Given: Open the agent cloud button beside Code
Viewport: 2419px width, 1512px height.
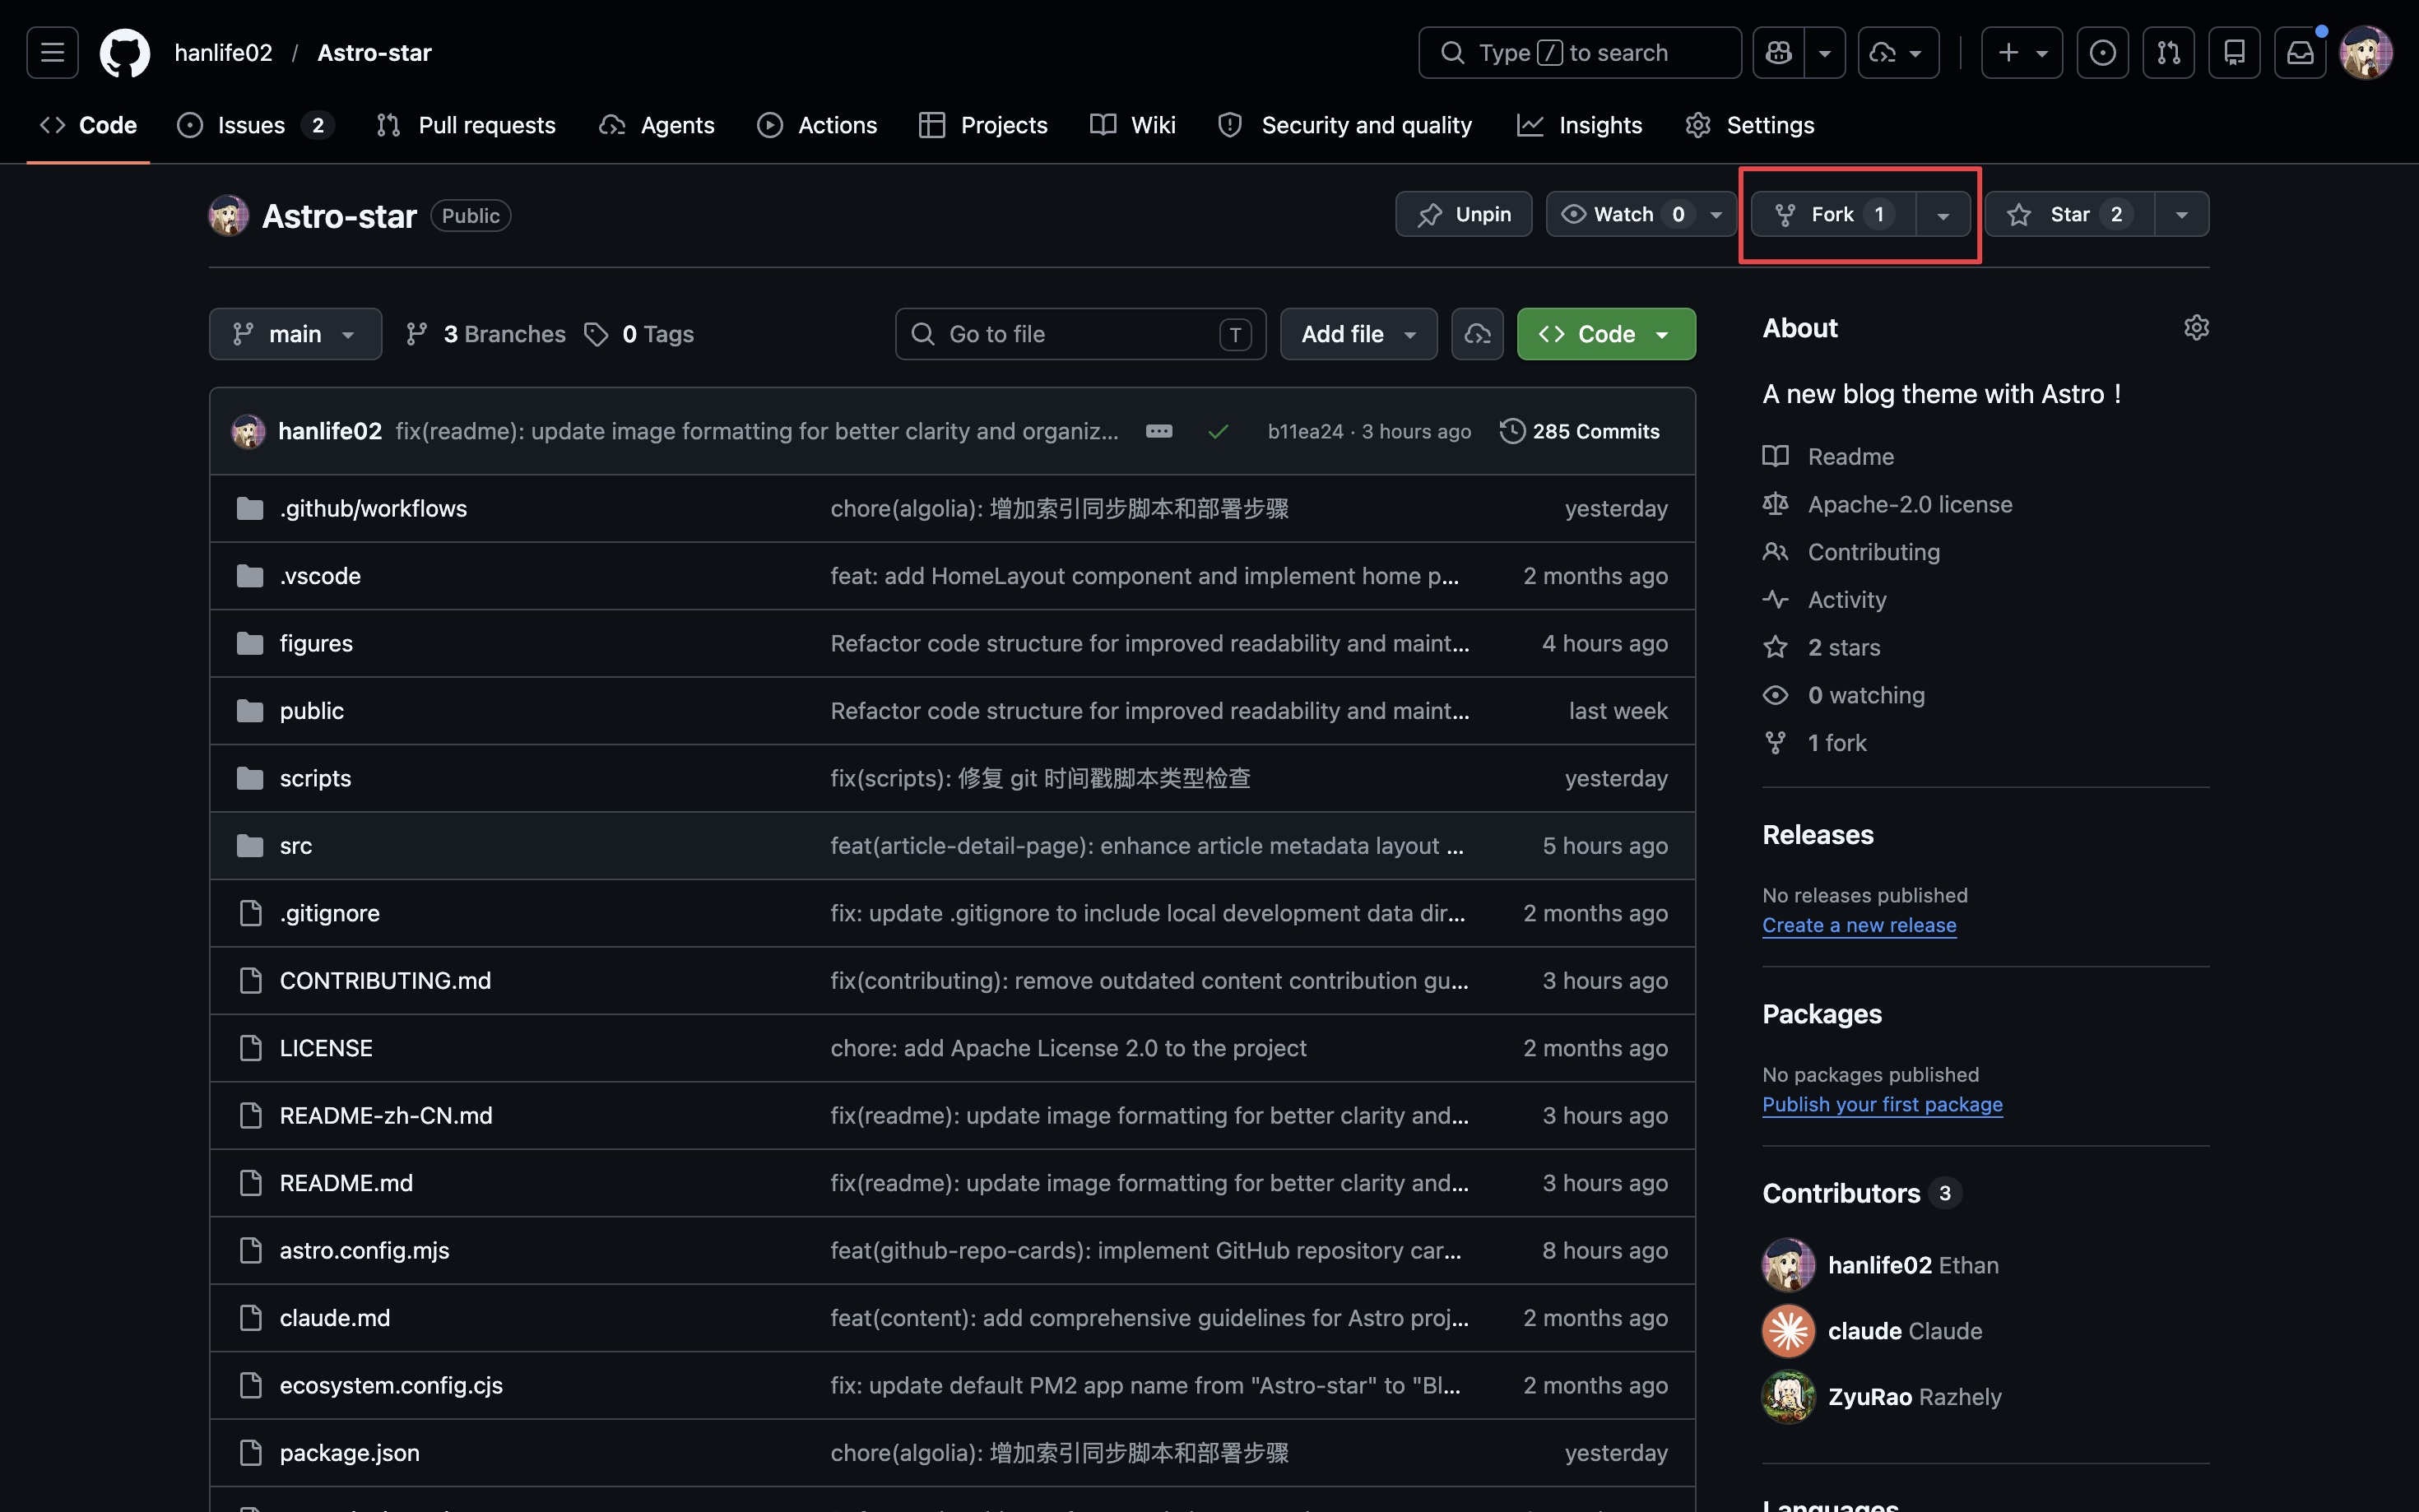Looking at the screenshot, I should [x=1477, y=334].
